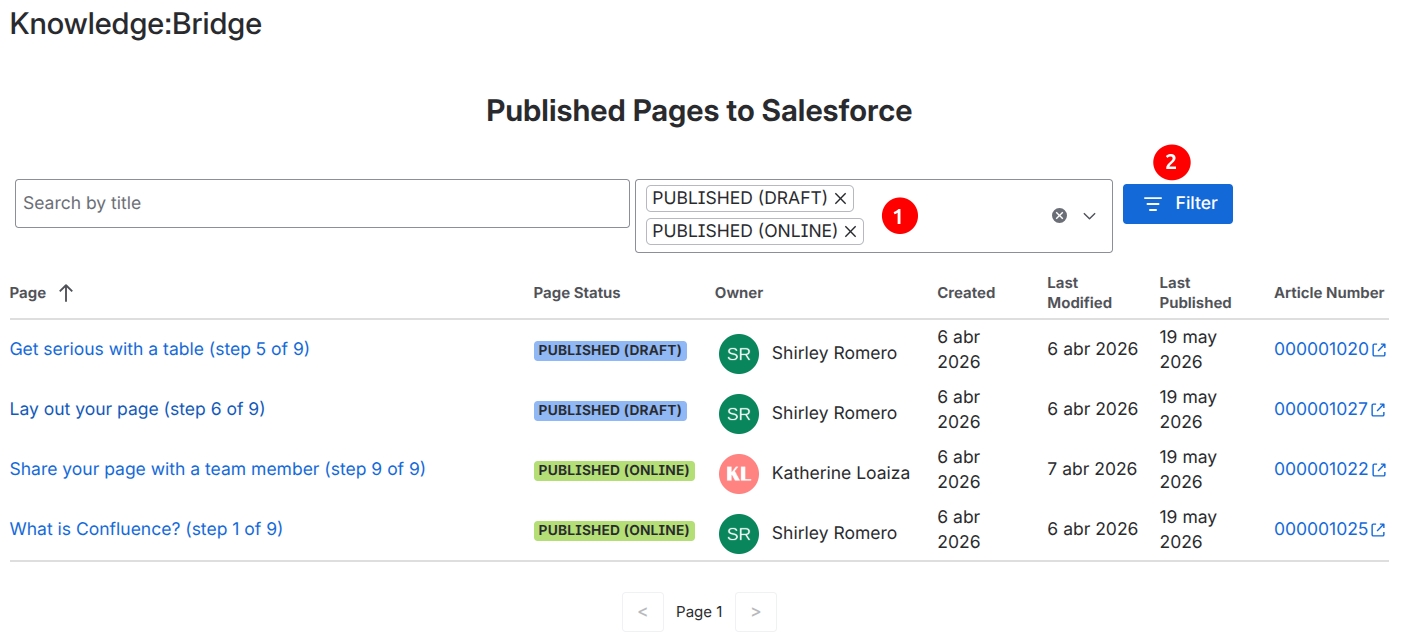Click the PUBLISHED (DRAFT) badge in the "Lay out your page" row
The width and height of the screenshot is (1415, 633).
(x=610, y=411)
